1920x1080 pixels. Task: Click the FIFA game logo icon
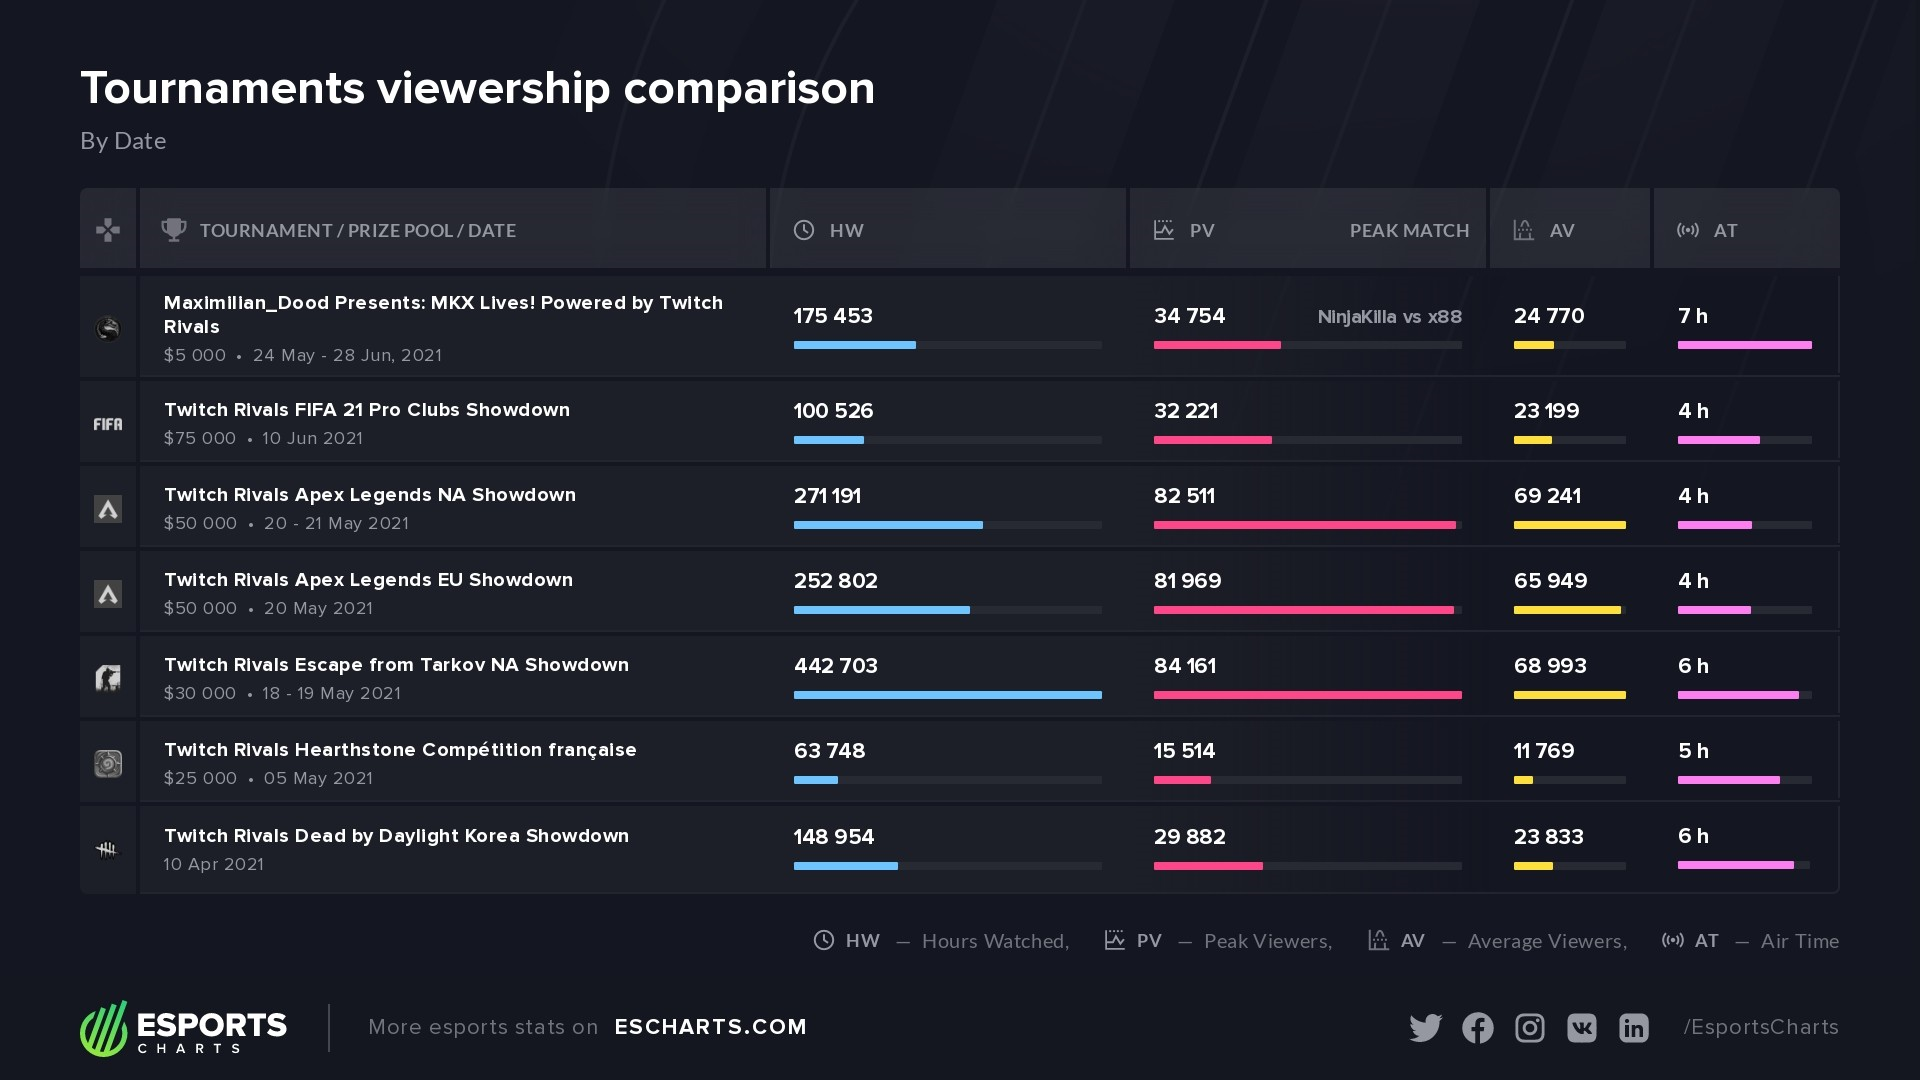pos(108,424)
